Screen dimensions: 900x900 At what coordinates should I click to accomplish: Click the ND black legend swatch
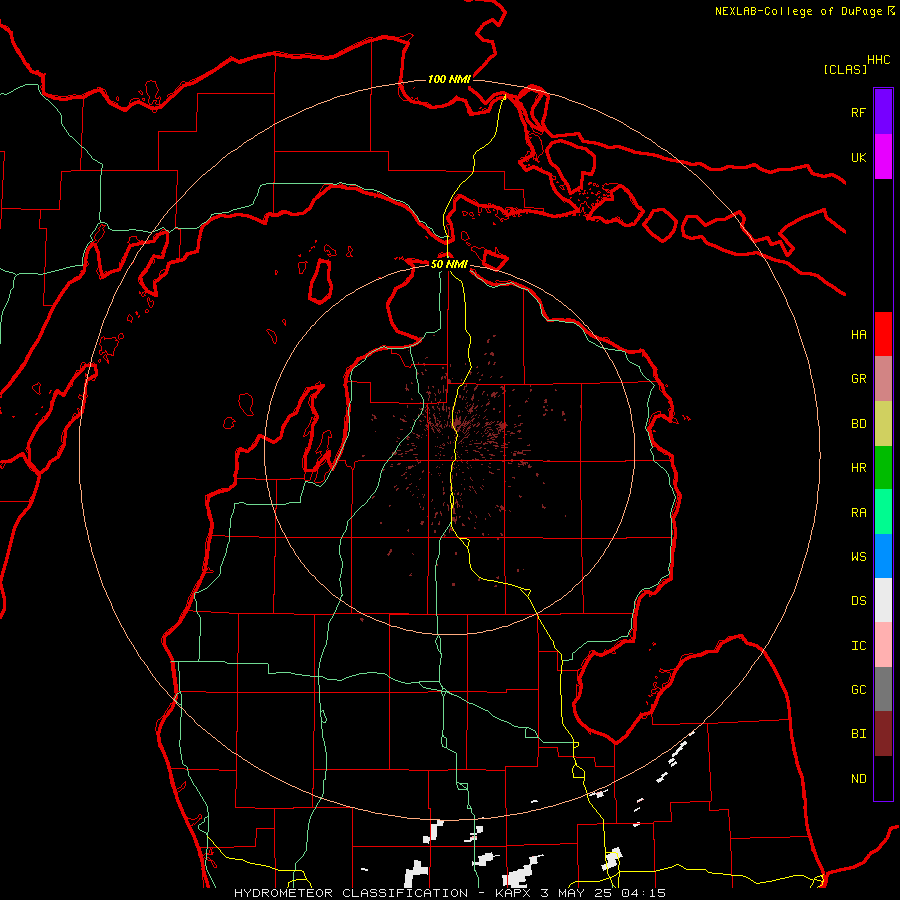tap(883, 778)
